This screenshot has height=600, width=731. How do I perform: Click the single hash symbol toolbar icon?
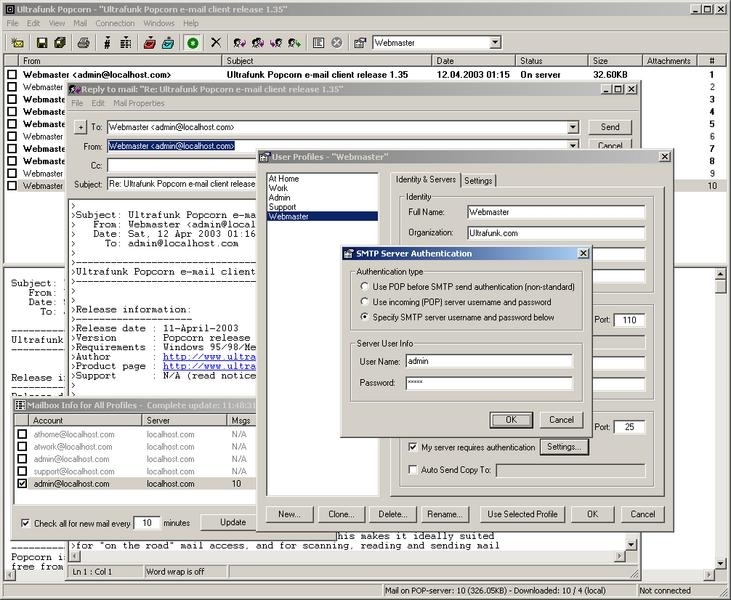click(x=107, y=43)
